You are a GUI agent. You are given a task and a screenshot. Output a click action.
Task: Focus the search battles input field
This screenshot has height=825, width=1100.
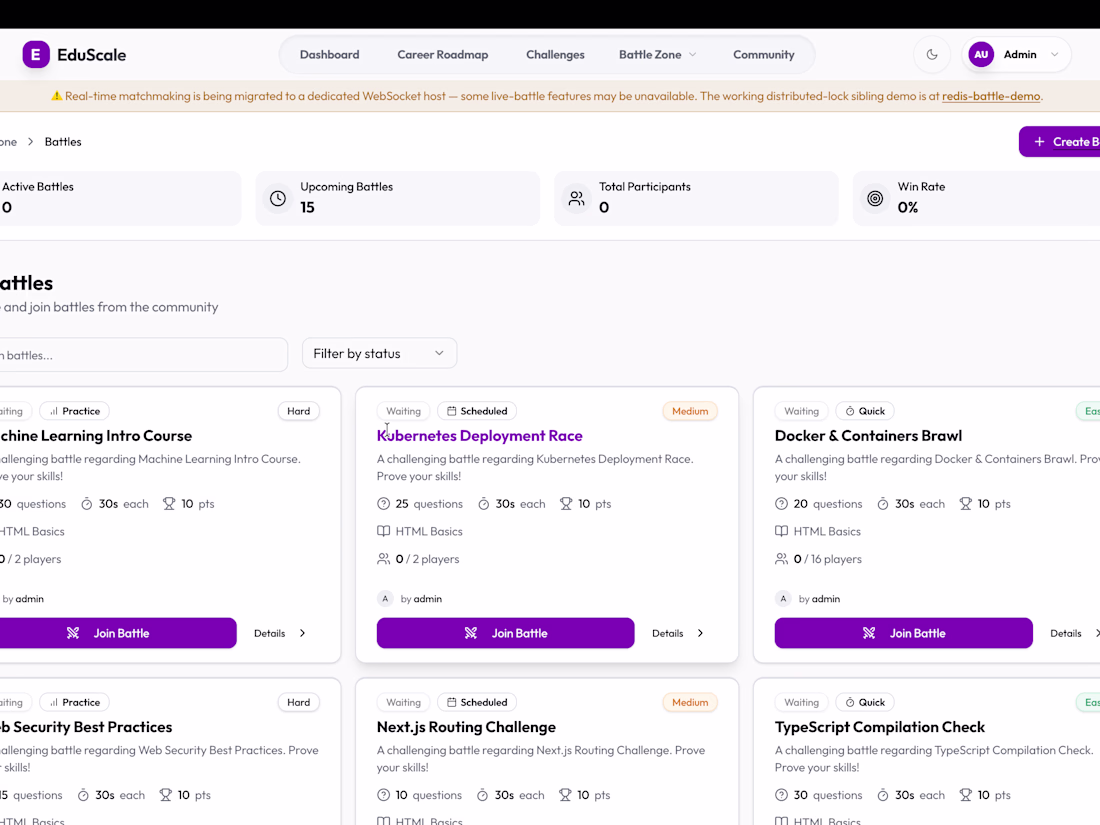tap(142, 355)
